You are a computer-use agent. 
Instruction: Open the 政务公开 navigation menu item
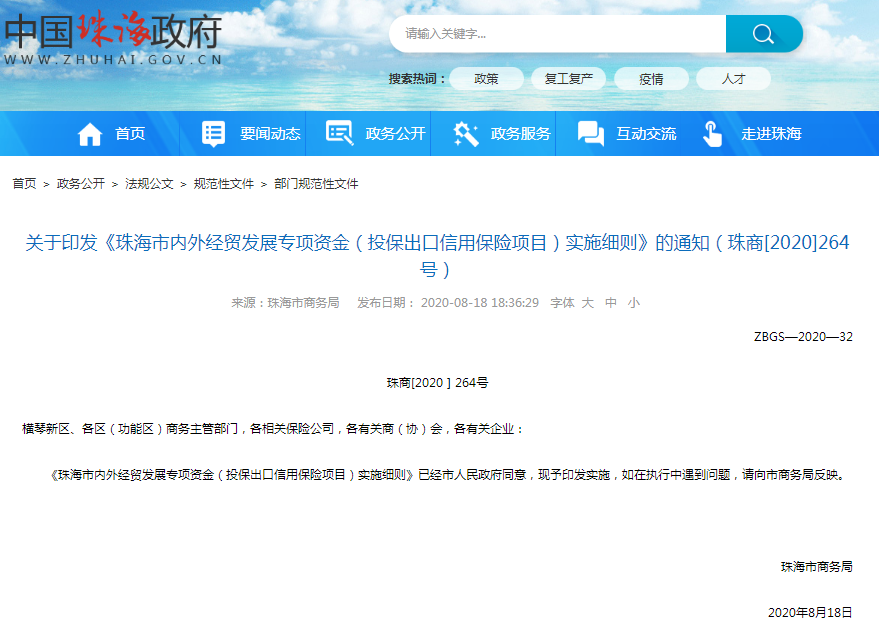pyautogui.click(x=395, y=134)
